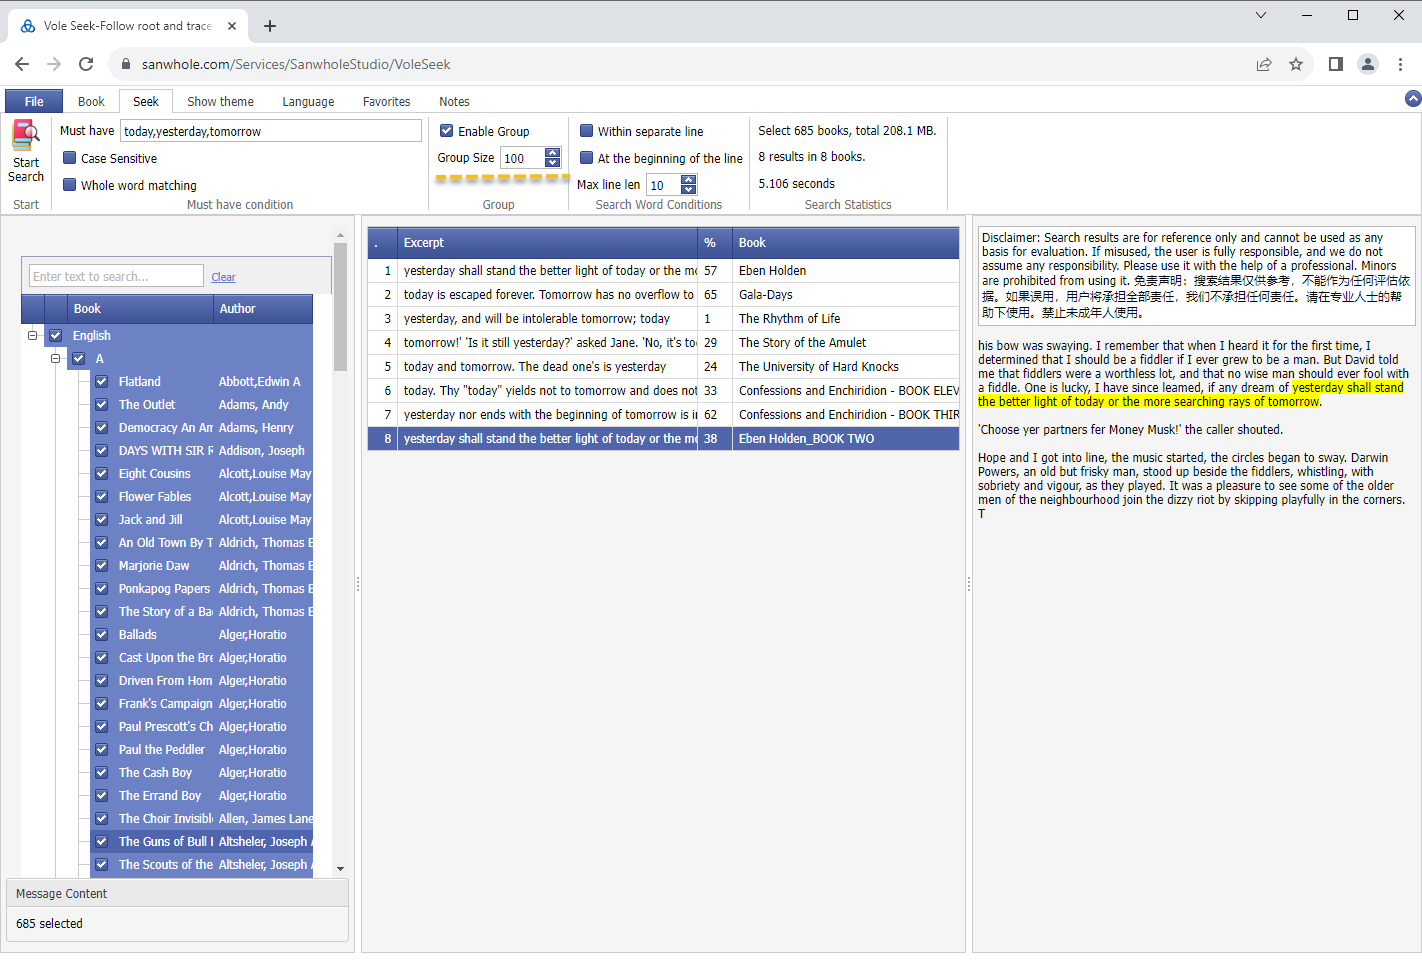Collapse the ribbon with the round arrow icon
The height and width of the screenshot is (963, 1422).
pyautogui.click(x=1413, y=98)
